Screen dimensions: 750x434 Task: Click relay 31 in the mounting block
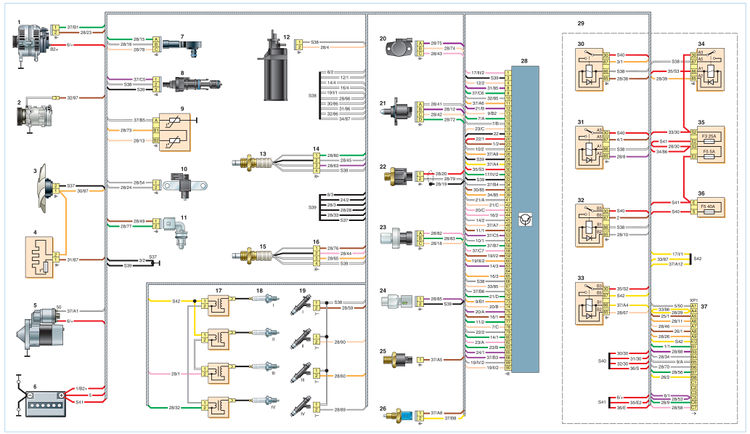tap(589, 147)
